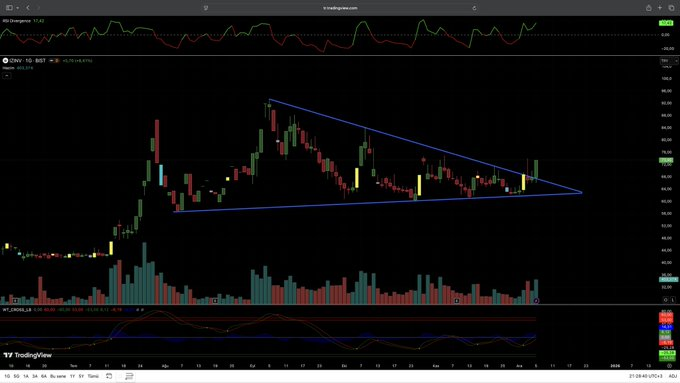Screen dimensions: 680x383
Task: Click the tradingview.com address bar
Action: pos(340,8)
